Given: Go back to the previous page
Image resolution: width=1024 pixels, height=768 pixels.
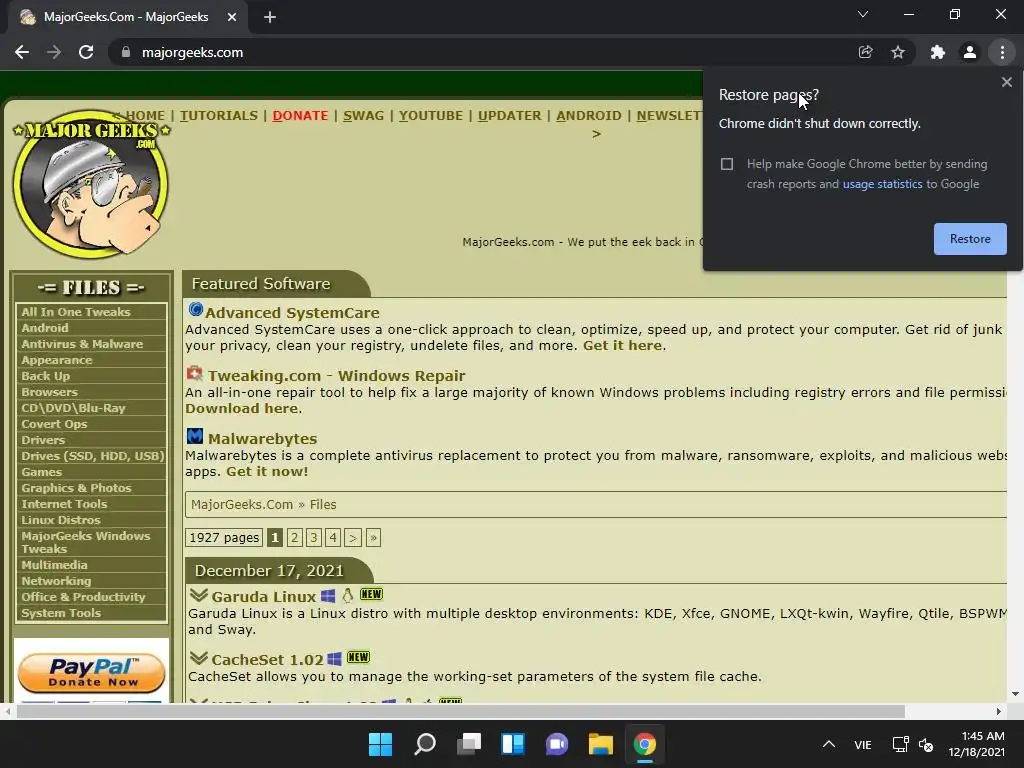Looking at the screenshot, I should pos(22,52).
